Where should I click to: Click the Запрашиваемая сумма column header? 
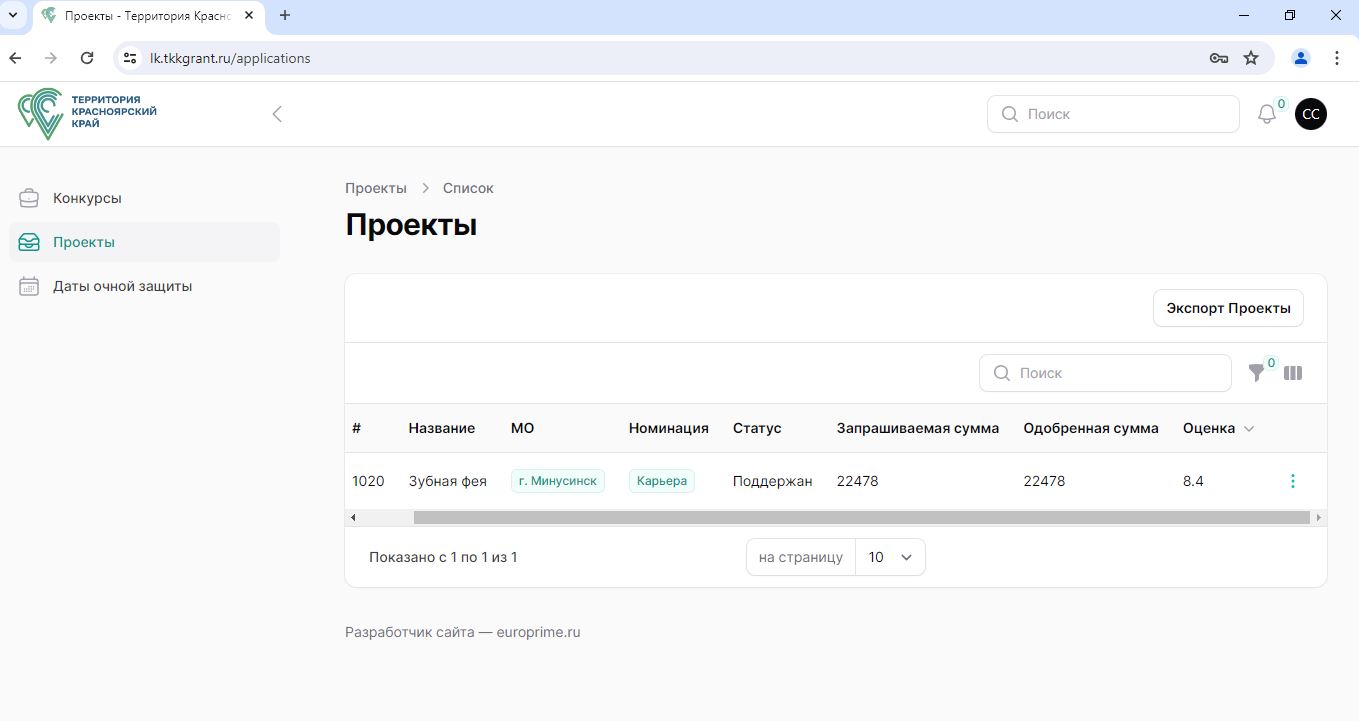click(918, 428)
